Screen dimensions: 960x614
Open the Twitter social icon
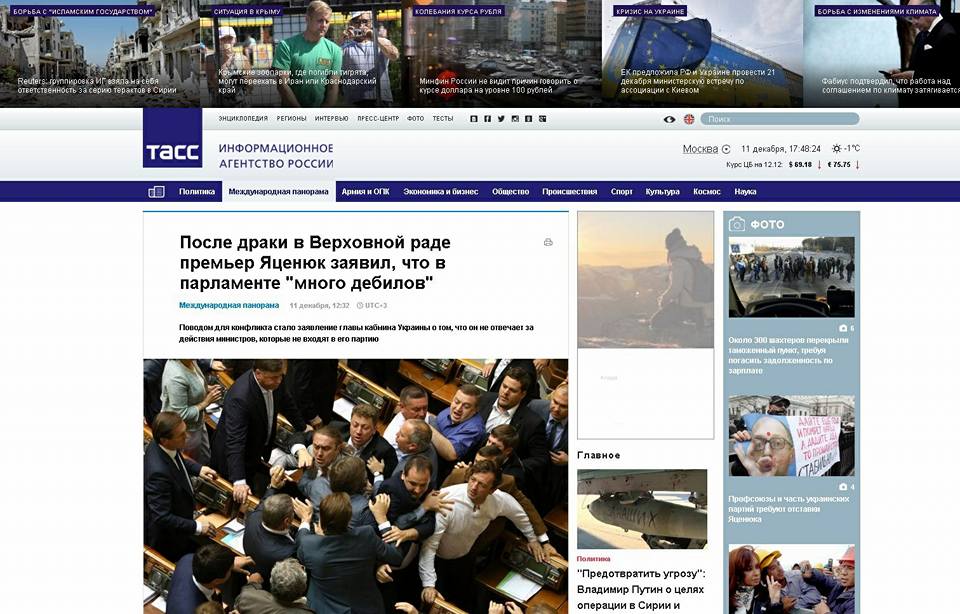click(501, 119)
